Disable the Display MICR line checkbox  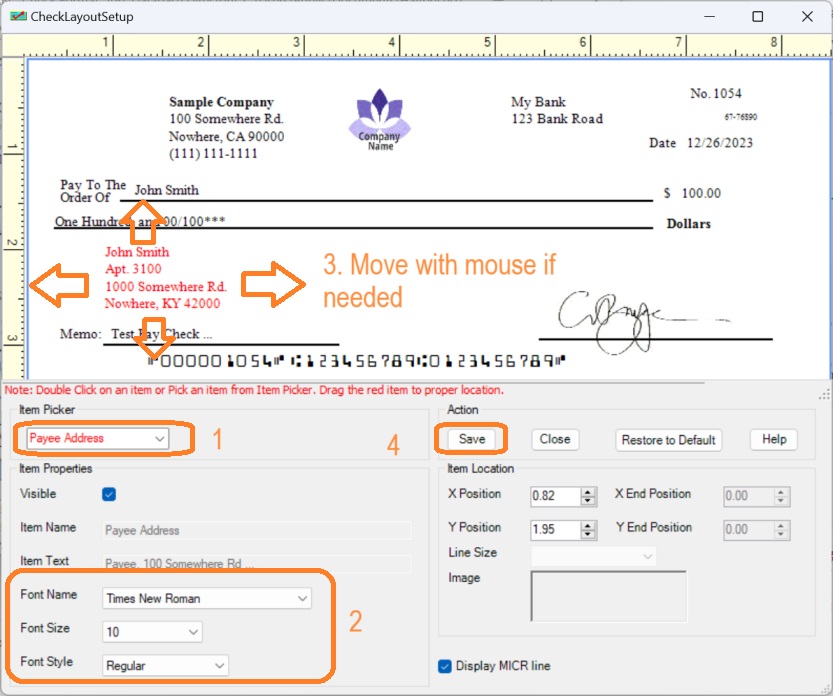click(445, 665)
